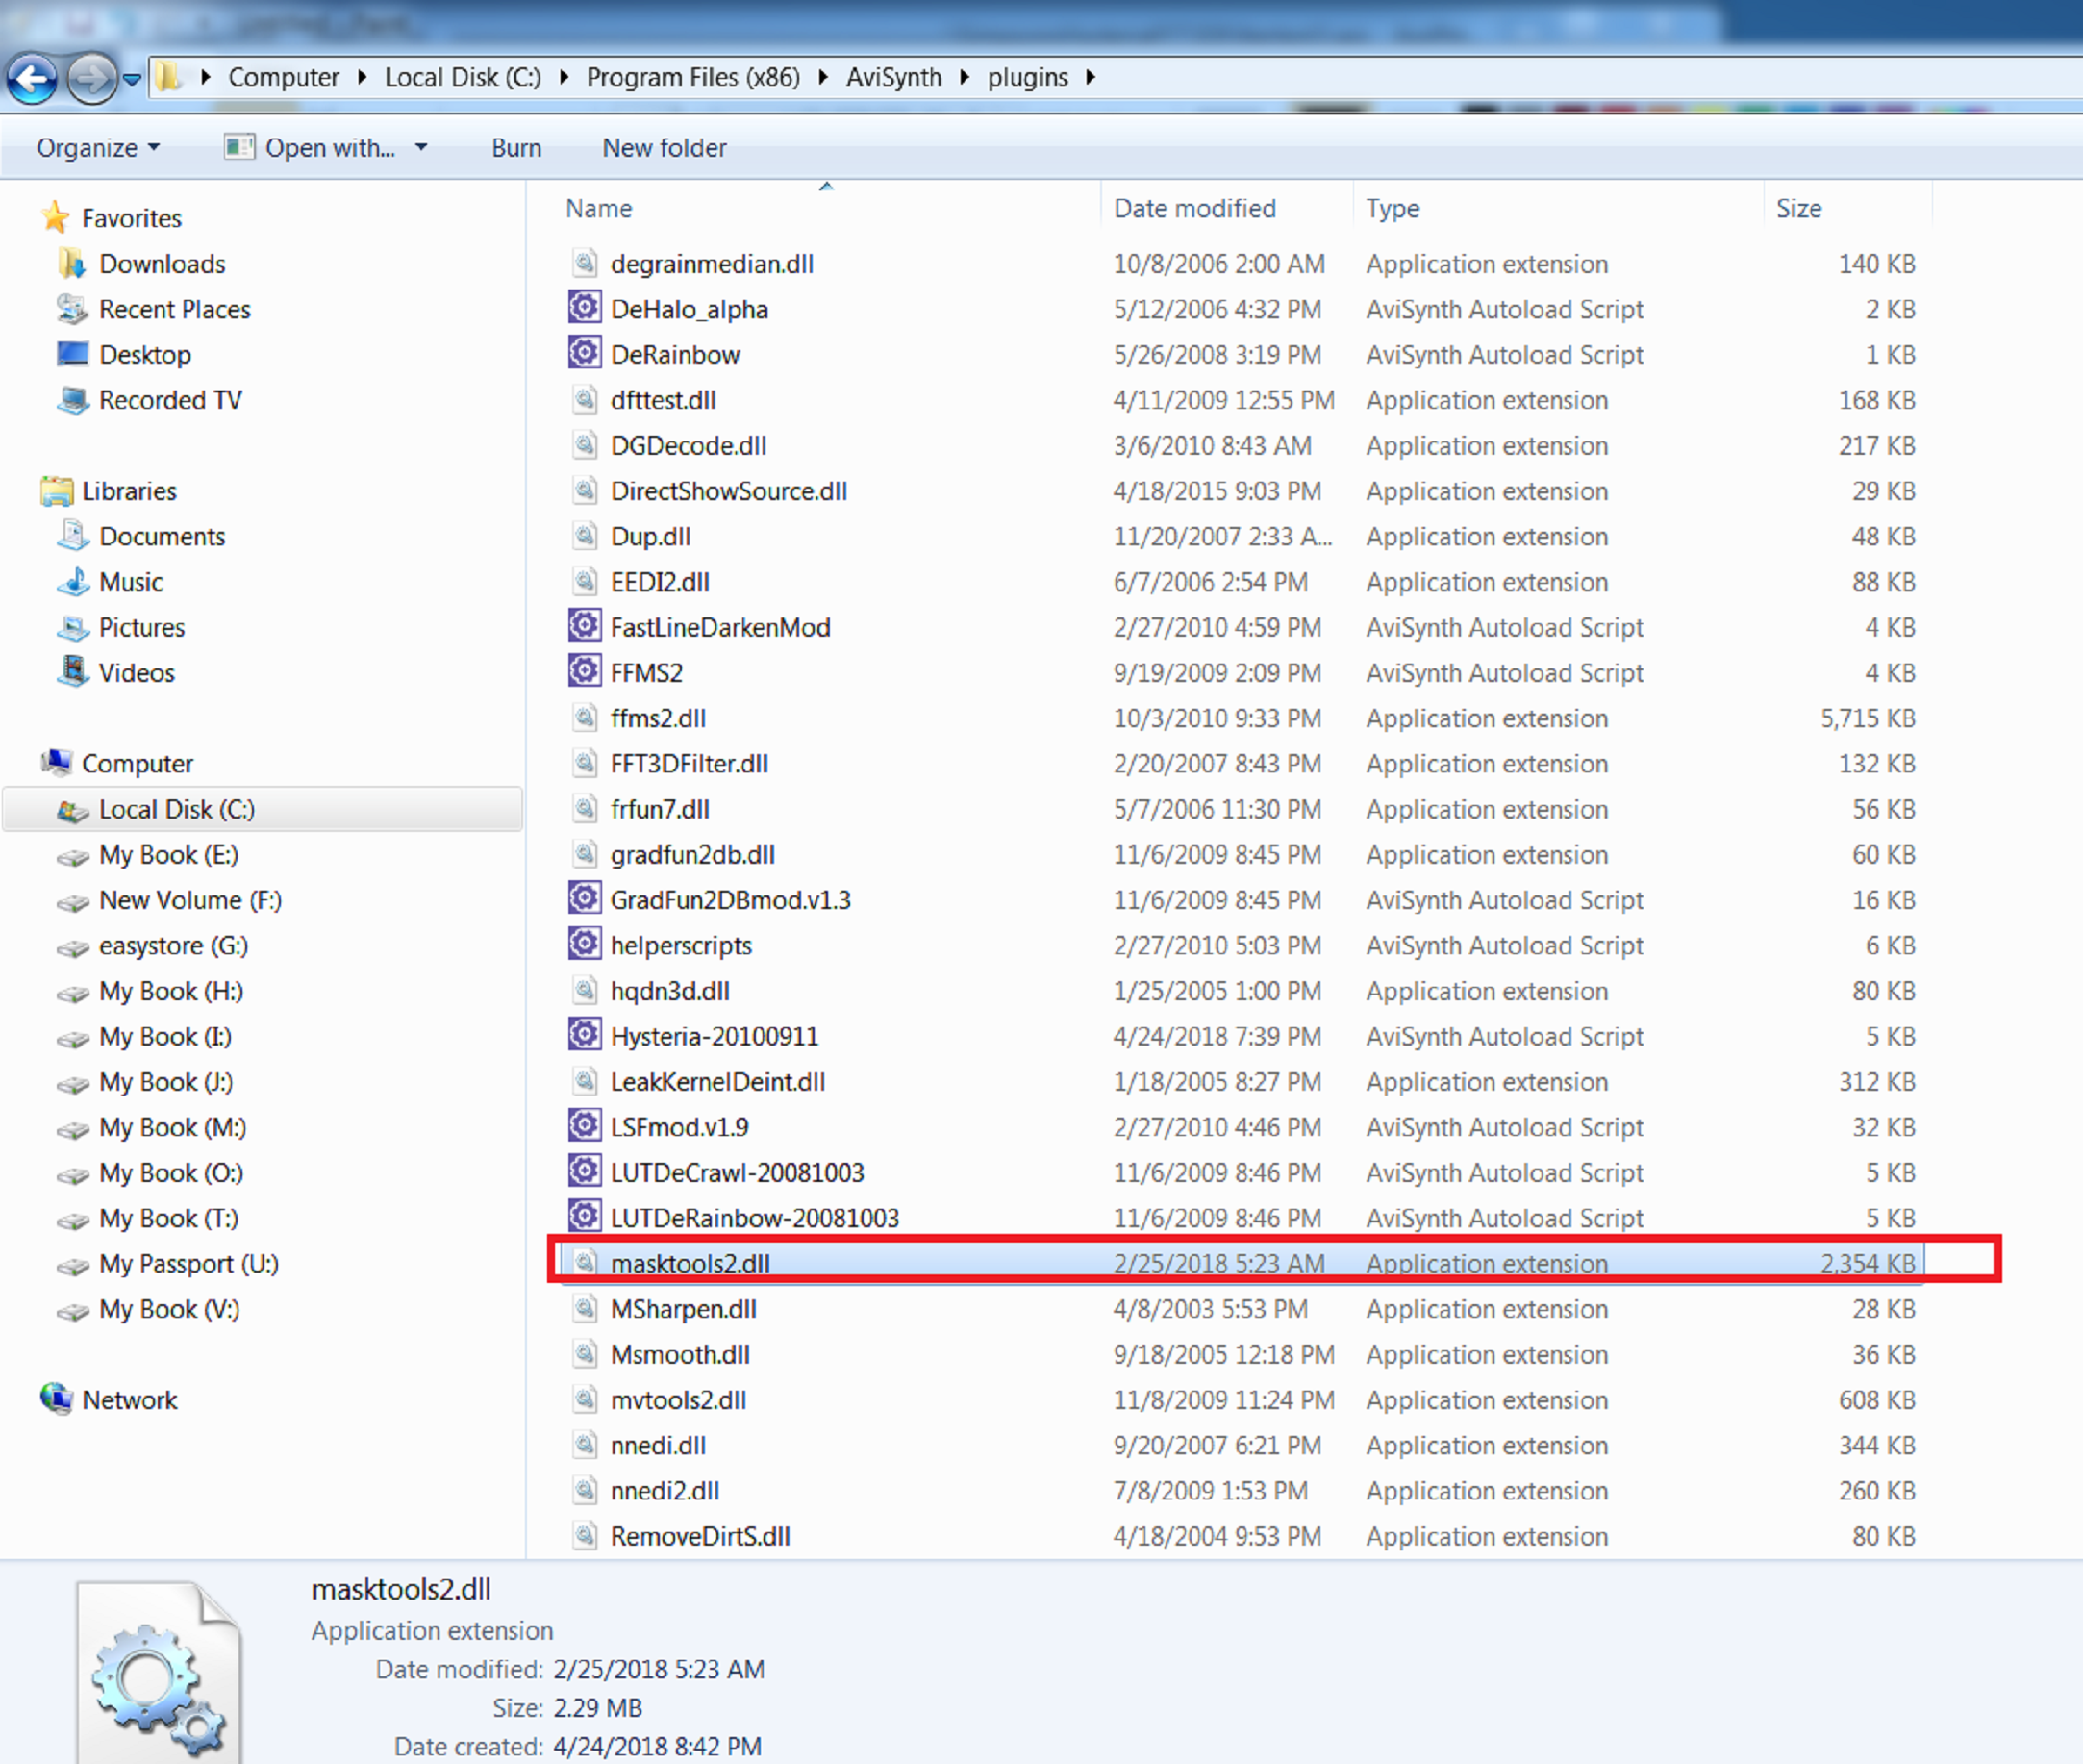
Task: Select Local Disk (C:) in navigation tree
Action: coord(176,809)
